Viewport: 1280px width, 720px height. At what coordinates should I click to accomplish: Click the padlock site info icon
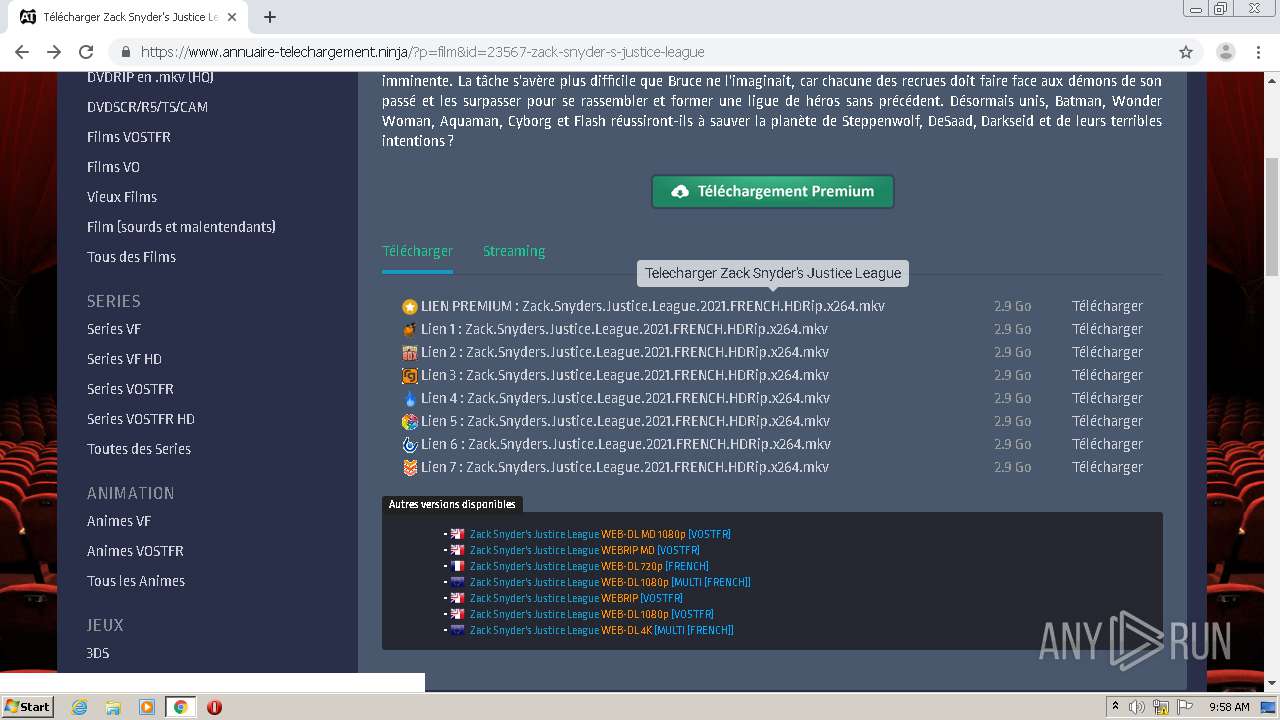pyautogui.click(x=126, y=52)
